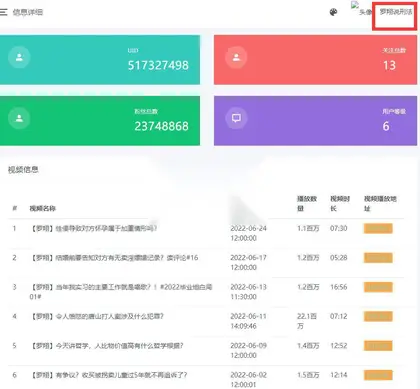Click the date 2022-06-13 11:30:00

tap(248, 292)
